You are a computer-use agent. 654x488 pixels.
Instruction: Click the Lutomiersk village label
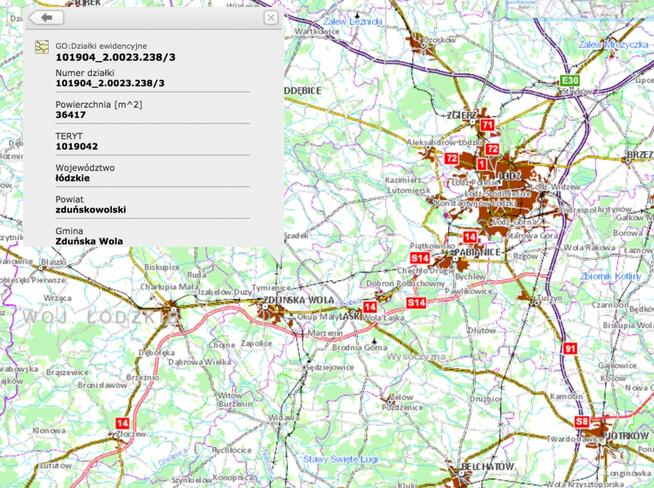pos(409,190)
